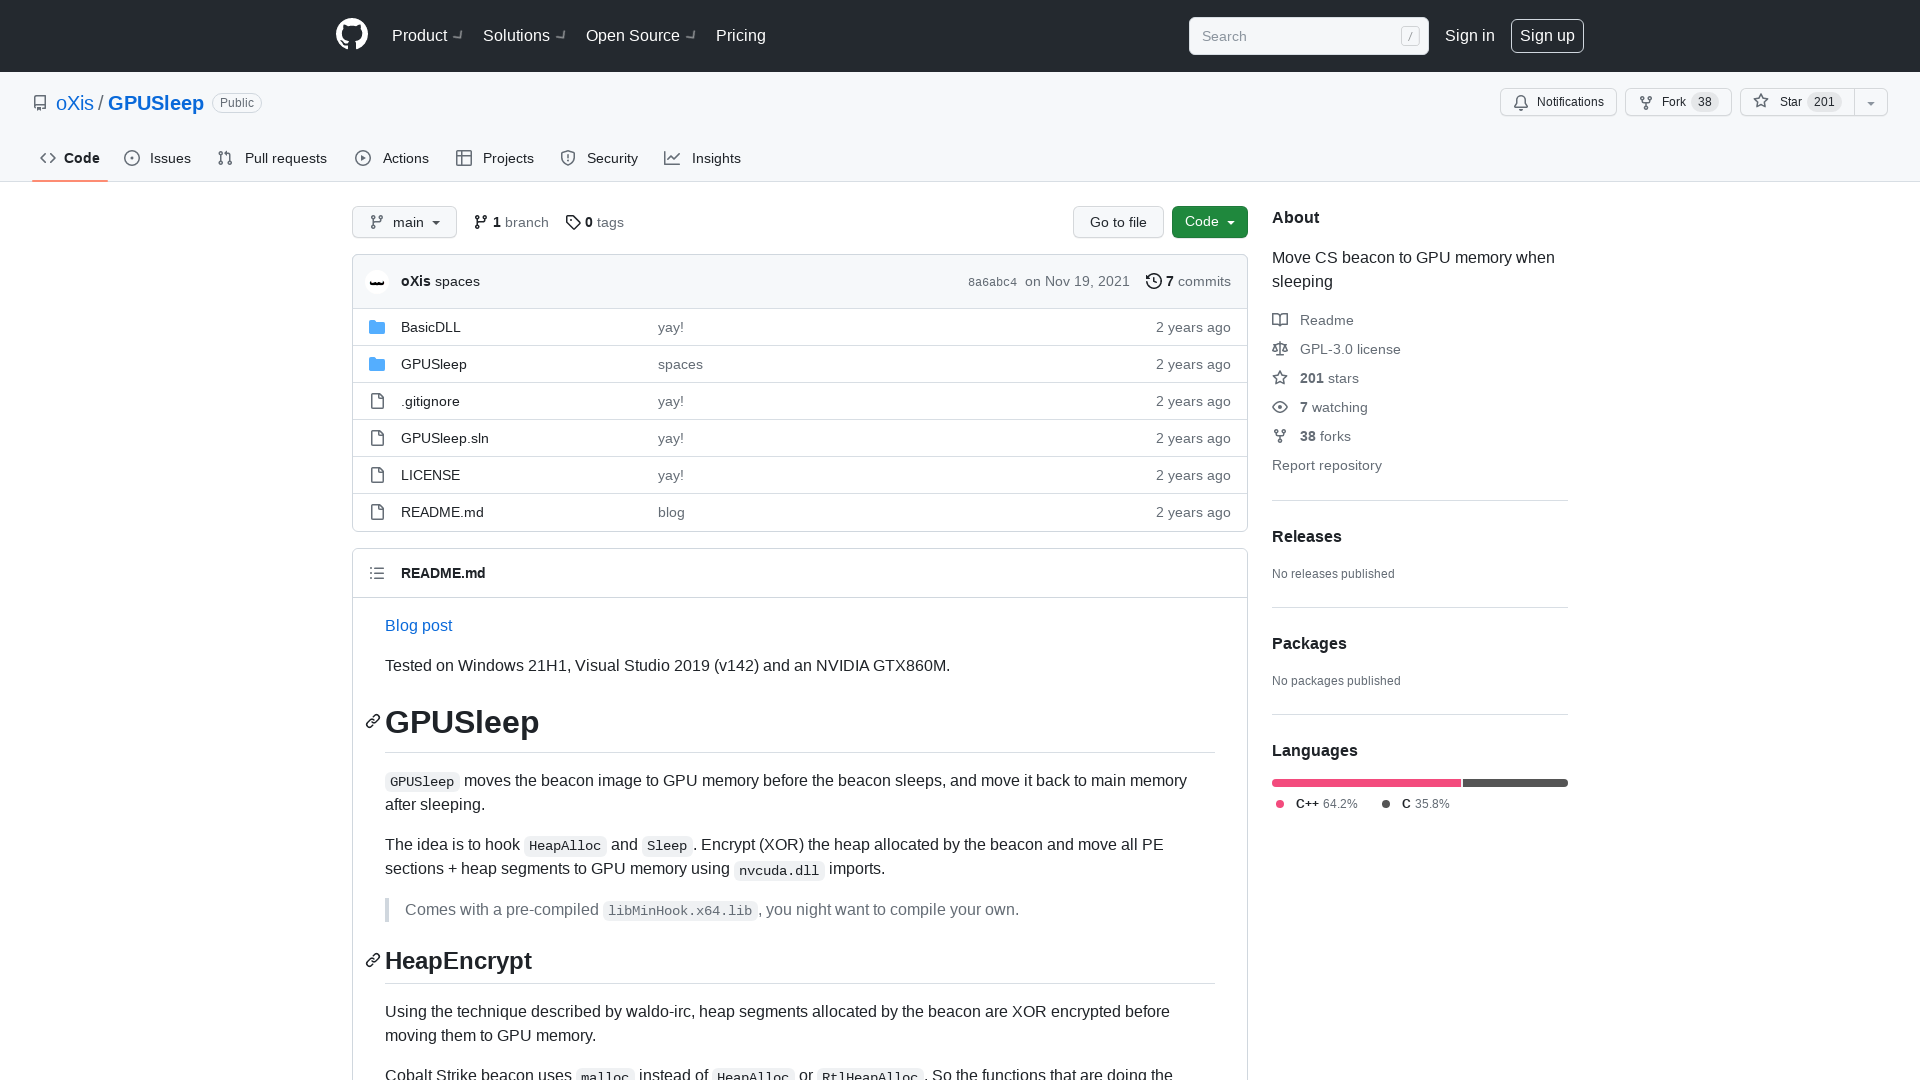This screenshot has height=1080, width=1920.
Task: Open the 7 commits history link
Action: click(x=1188, y=281)
